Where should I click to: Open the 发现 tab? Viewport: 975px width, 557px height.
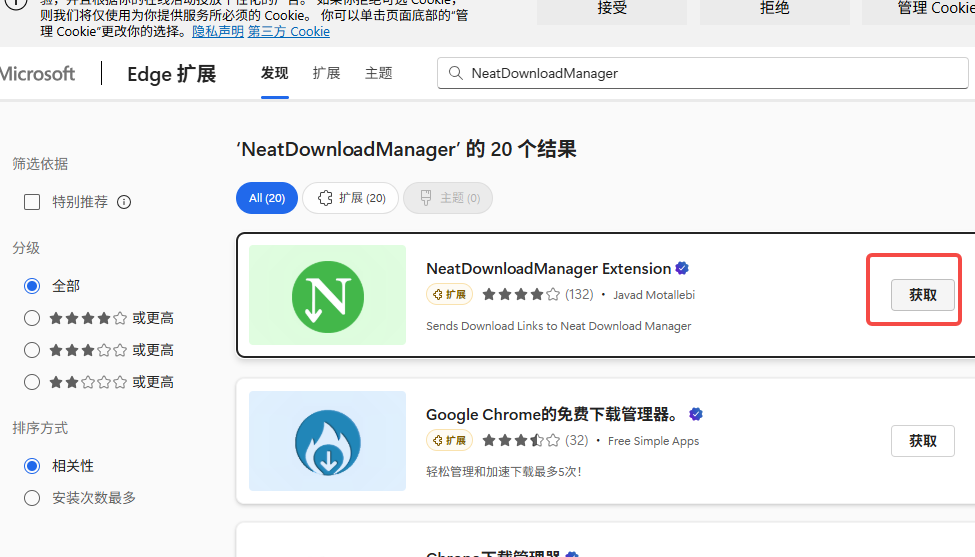tap(274, 73)
